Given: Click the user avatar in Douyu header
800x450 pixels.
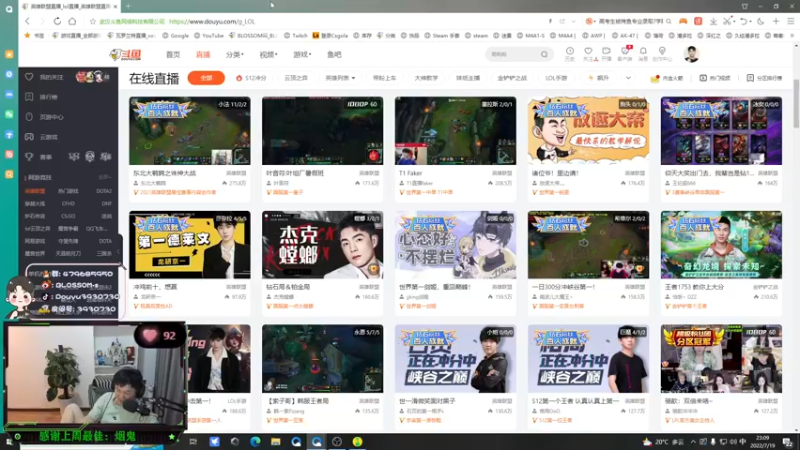Looking at the screenshot, I should point(691,54).
